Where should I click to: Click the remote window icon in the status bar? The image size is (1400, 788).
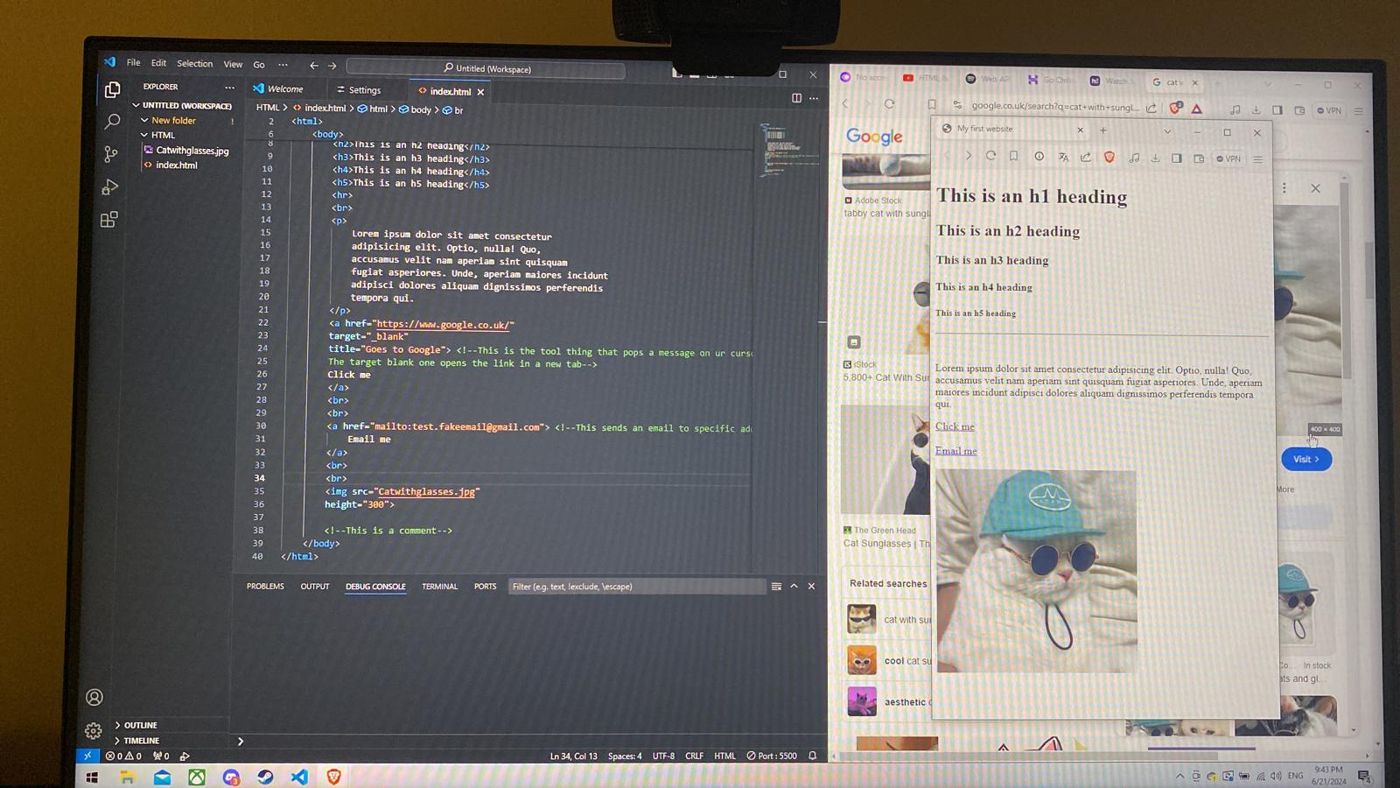point(87,756)
